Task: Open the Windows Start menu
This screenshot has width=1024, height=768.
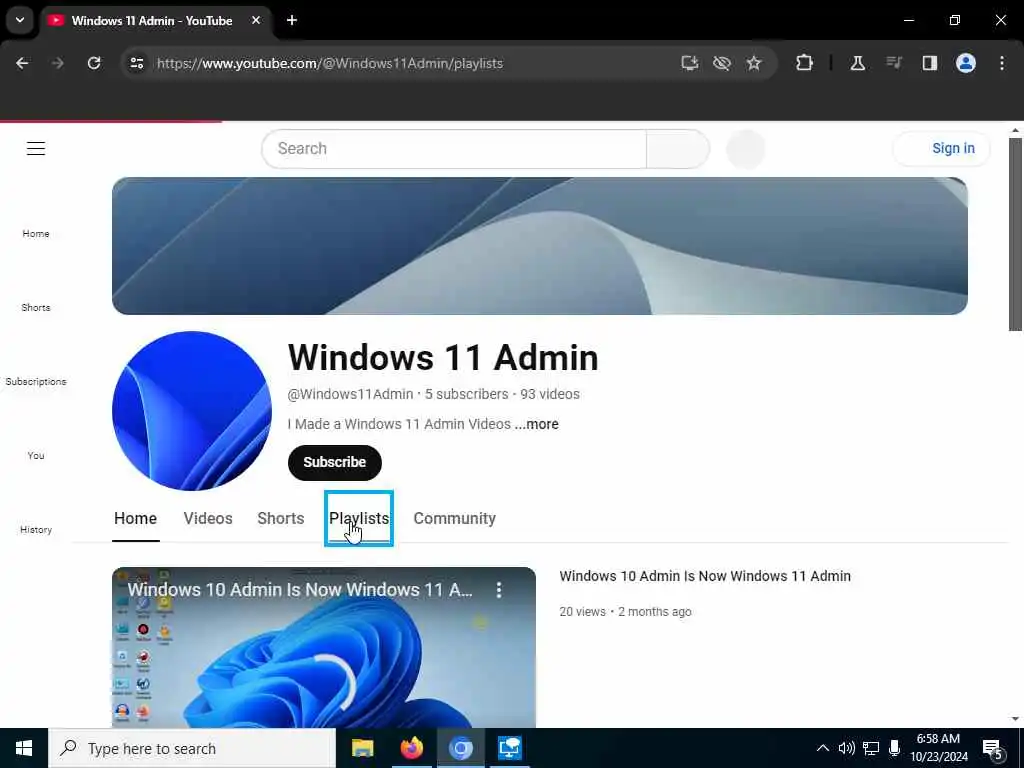Action: 24,748
